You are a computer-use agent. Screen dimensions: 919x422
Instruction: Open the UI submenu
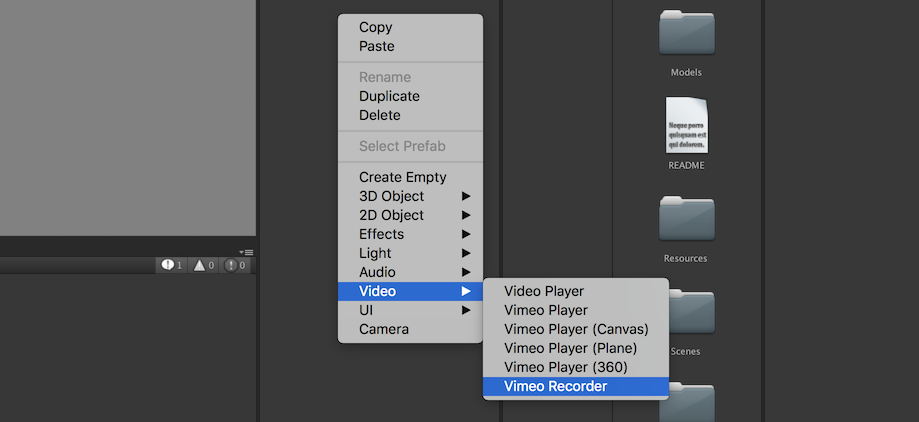coord(410,310)
